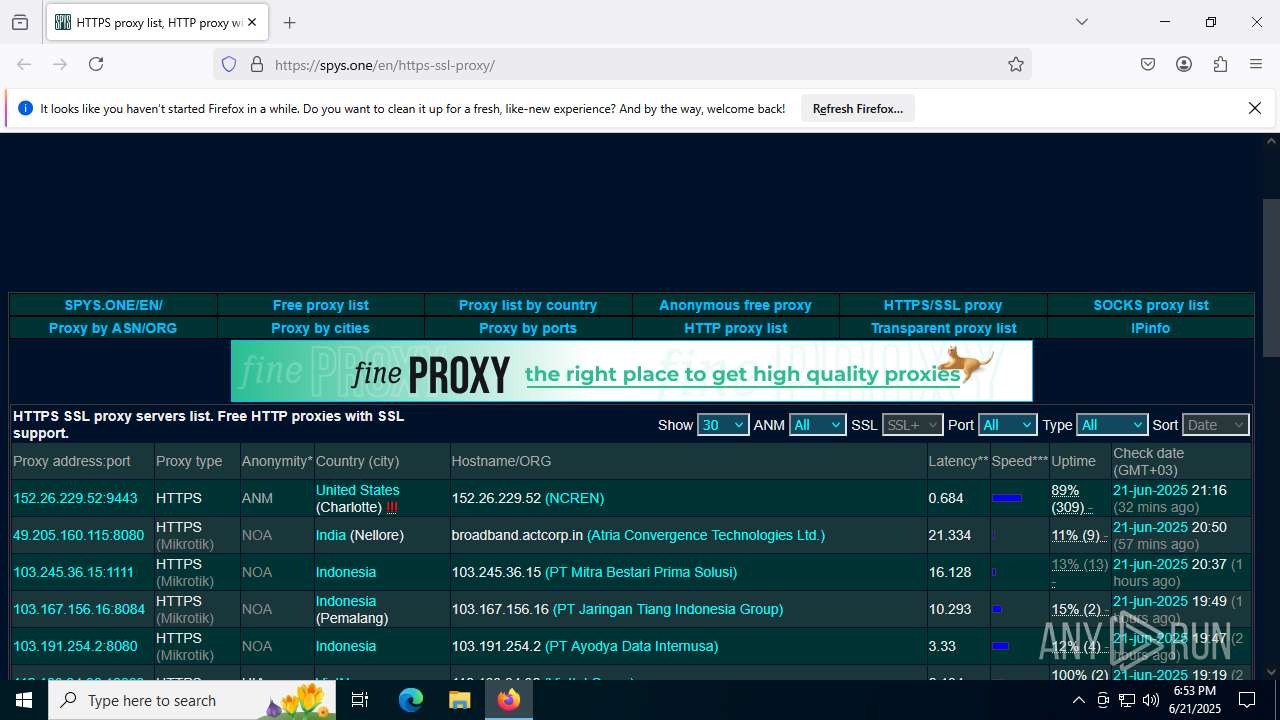Screen dimensions: 1280x720
Task: Open India country link
Action: pos(331,535)
